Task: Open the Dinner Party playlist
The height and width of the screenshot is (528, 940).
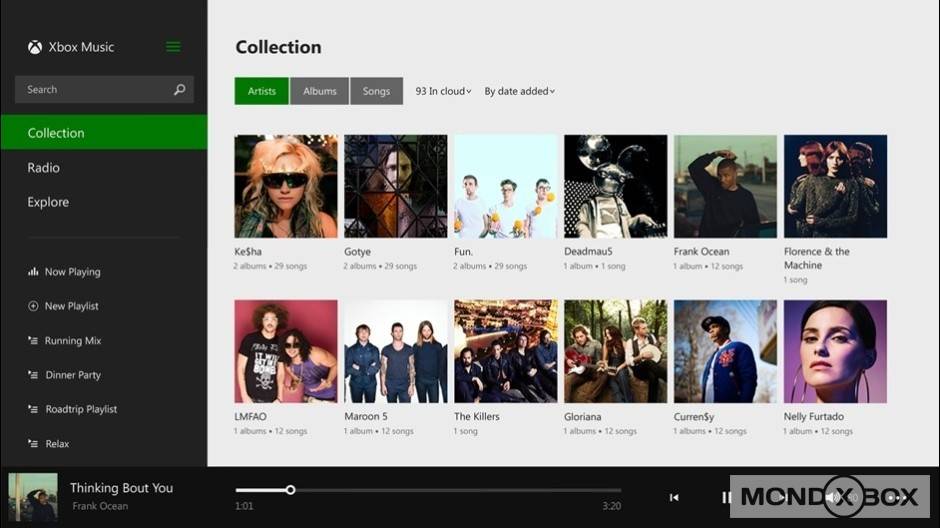Action: tap(72, 375)
